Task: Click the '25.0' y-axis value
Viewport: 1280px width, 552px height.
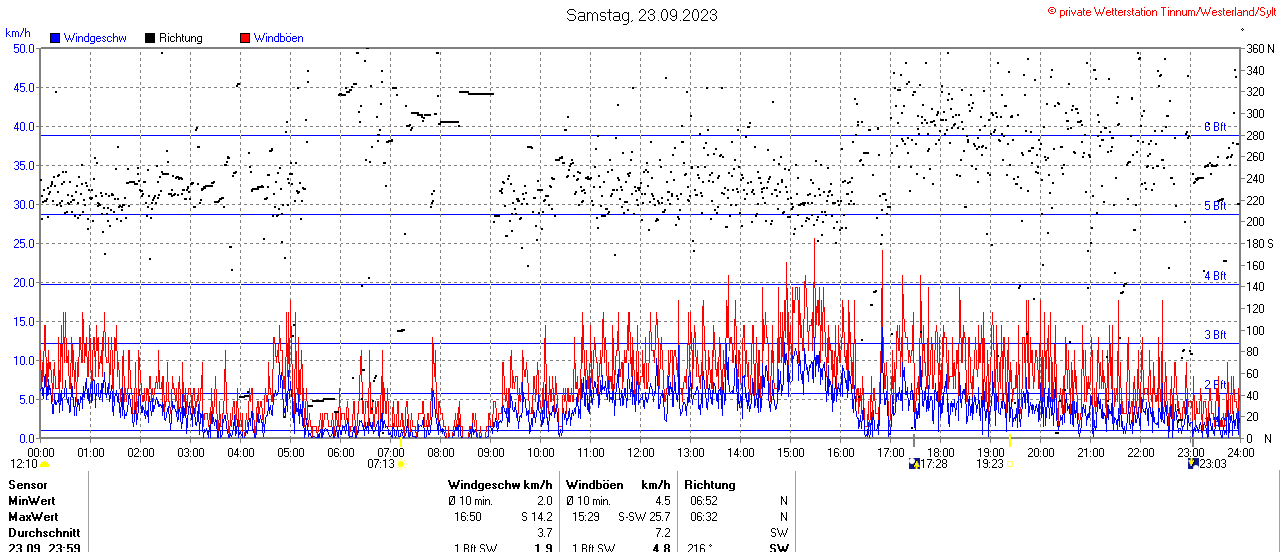Action: point(24,243)
